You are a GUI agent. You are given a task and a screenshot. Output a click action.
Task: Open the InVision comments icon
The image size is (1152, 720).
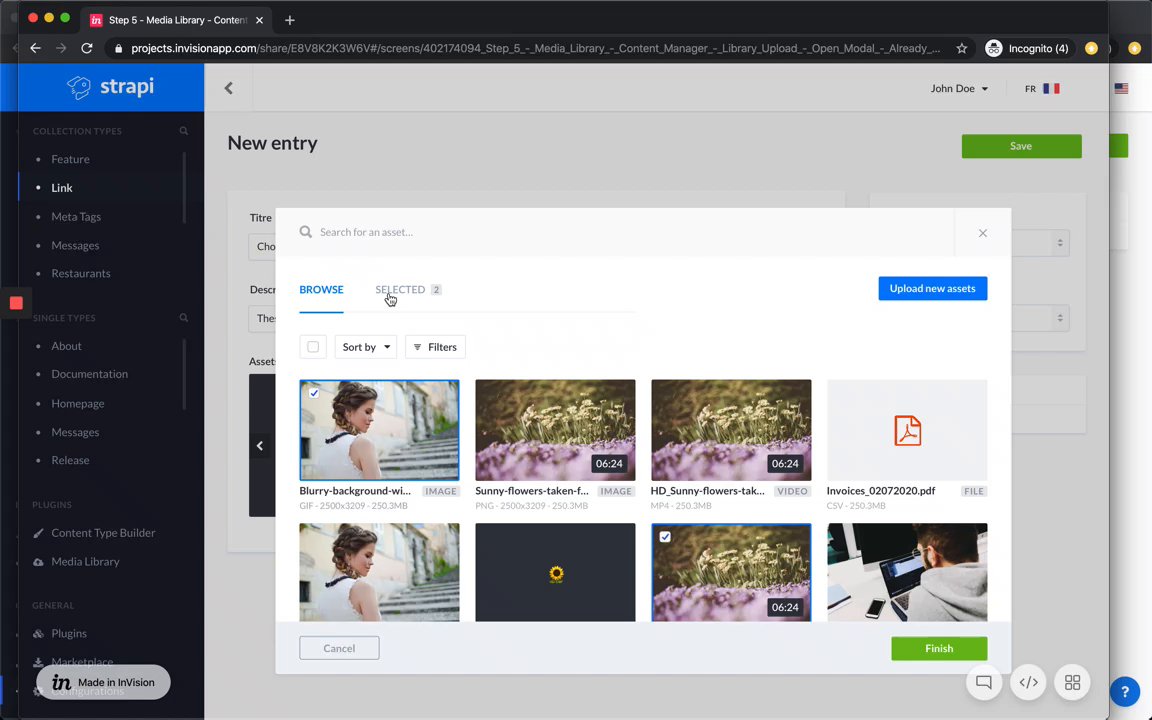click(984, 683)
